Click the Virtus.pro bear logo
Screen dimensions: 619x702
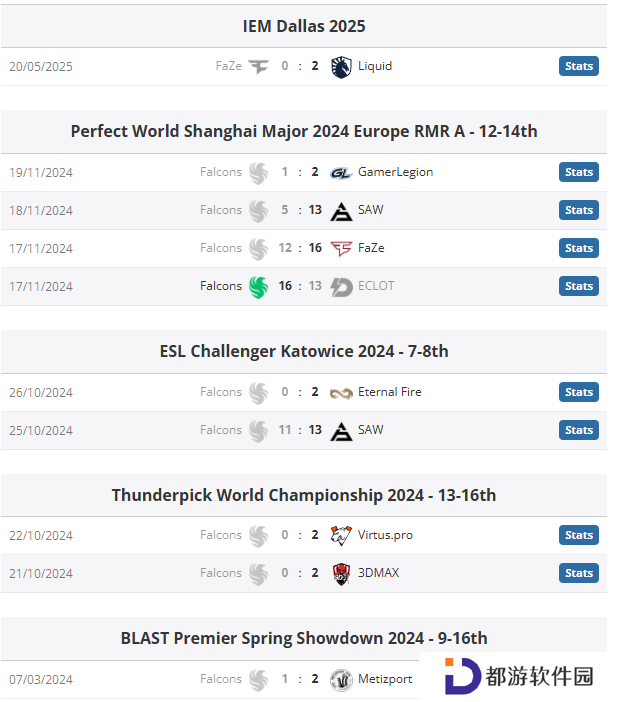(341, 535)
